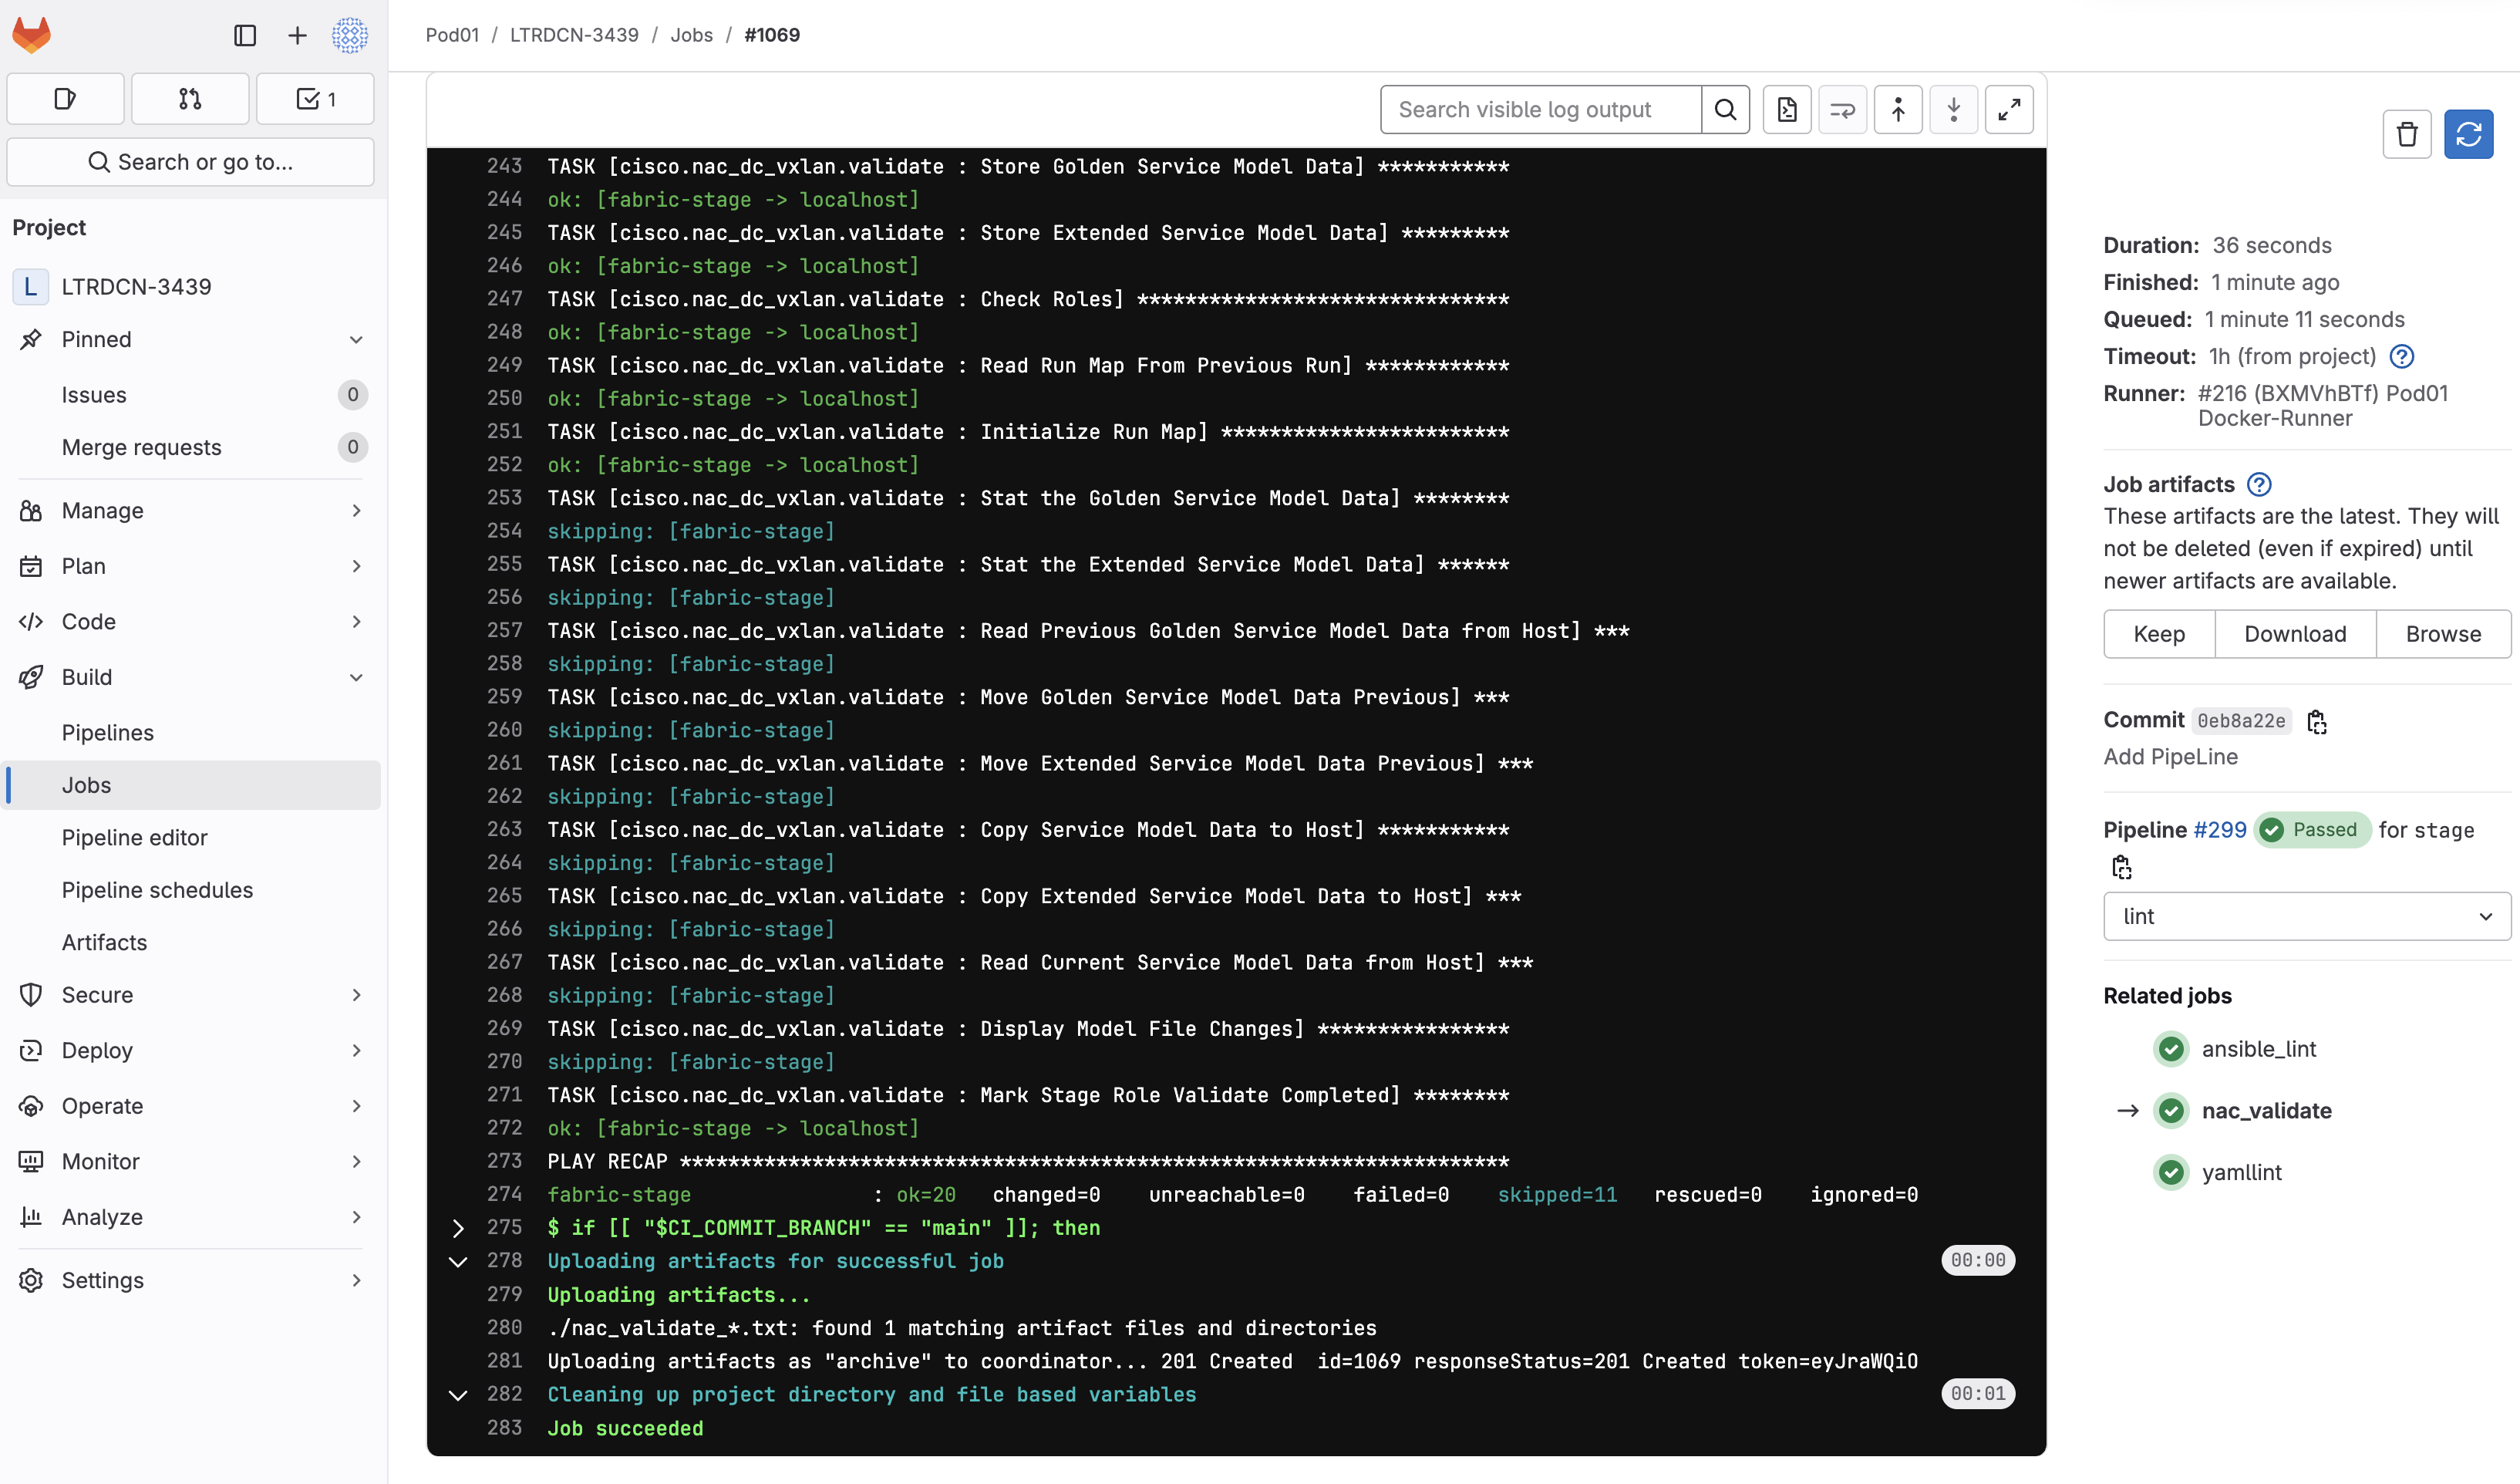This screenshot has height=1484, width=2520.
Task: Open Pipelines in the sidebar
Action: click(x=108, y=732)
